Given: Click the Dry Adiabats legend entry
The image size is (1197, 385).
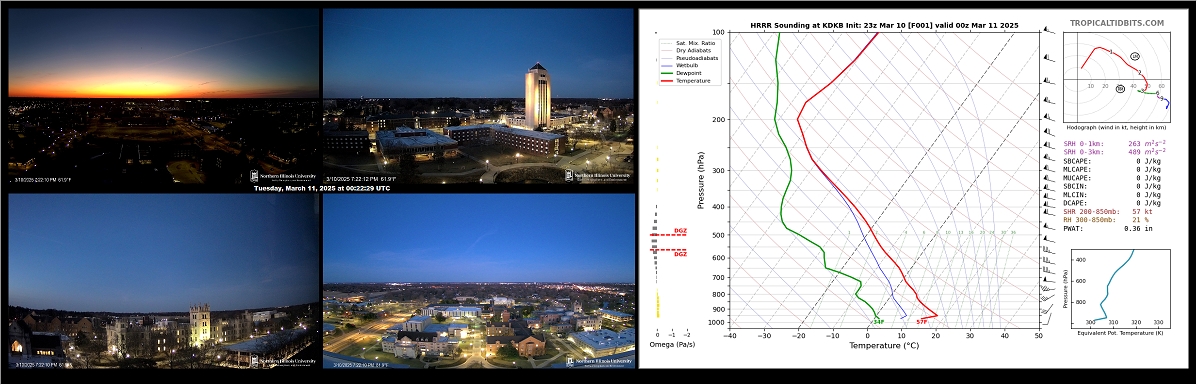Looking at the screenshot, I should coord(693,50).
